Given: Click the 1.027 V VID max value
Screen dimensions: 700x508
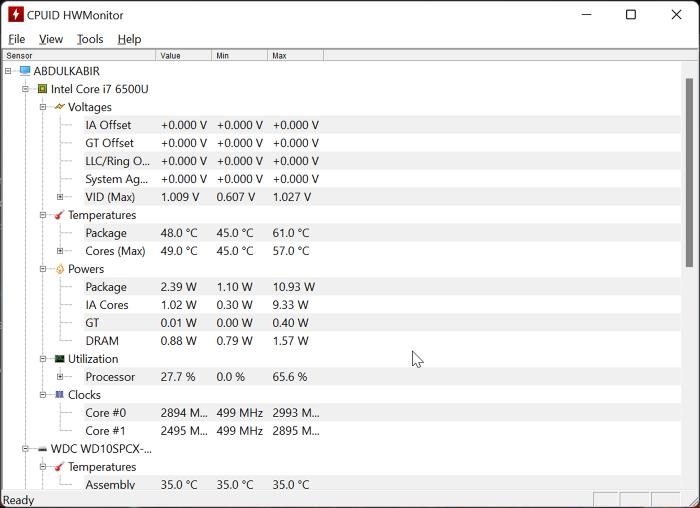Looking at the screenshot, I should [292, 197].
